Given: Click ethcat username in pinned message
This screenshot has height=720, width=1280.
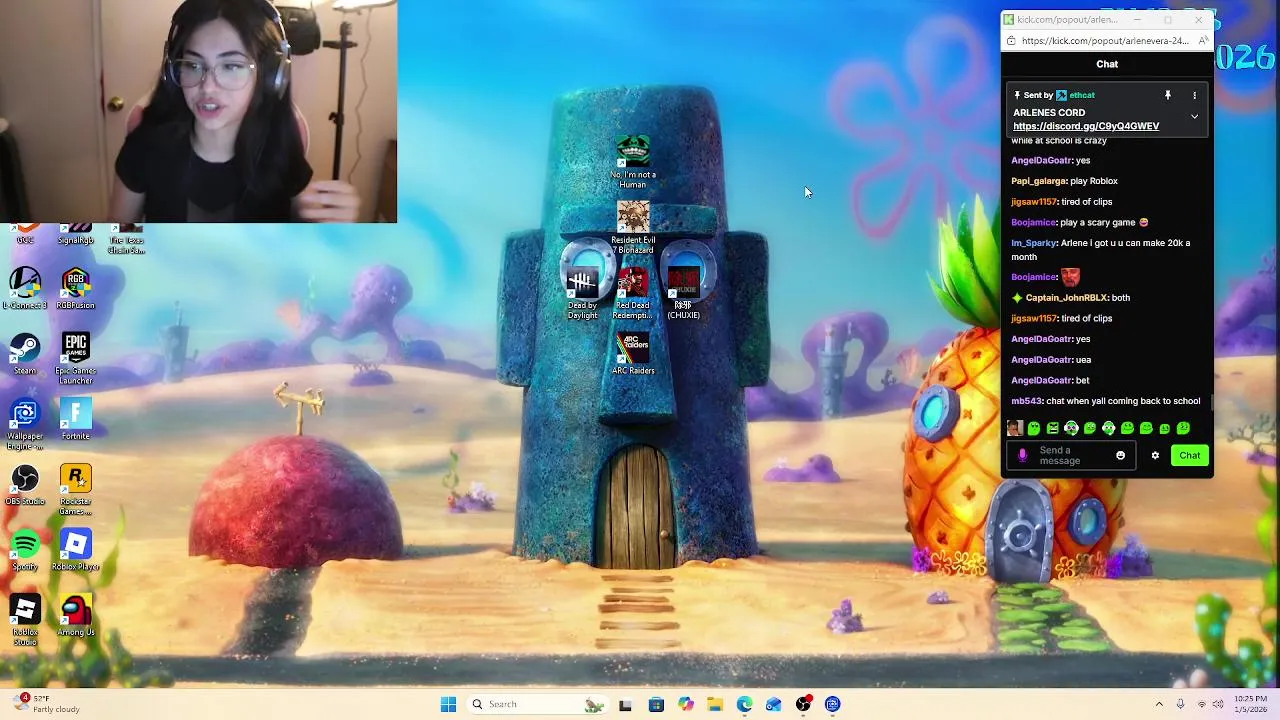Looking at the screenshot, I should (x=1082, y=95).
